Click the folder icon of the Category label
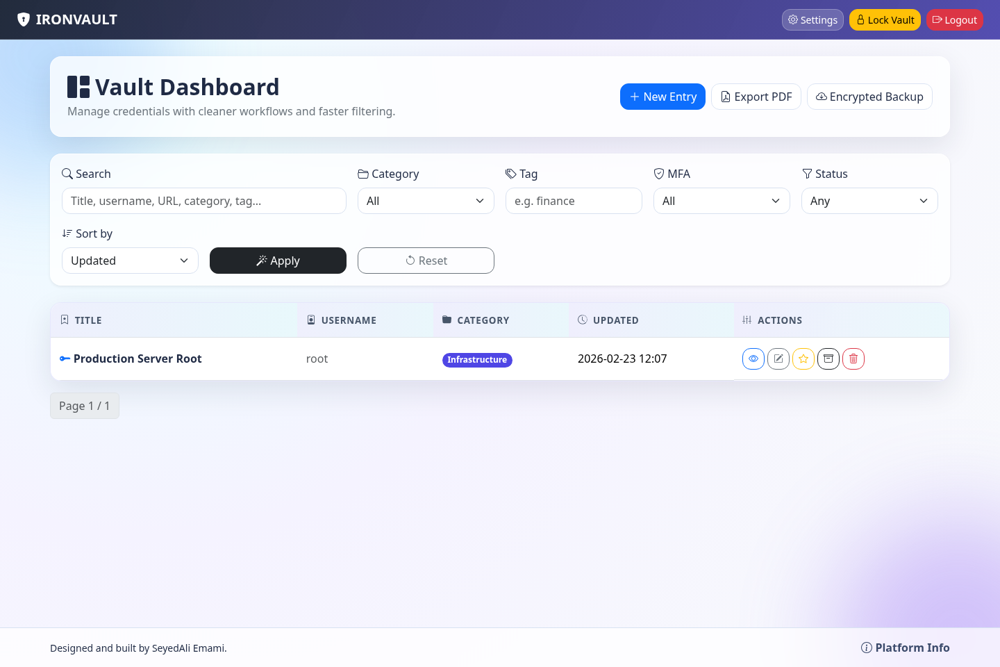 pos(363,174)
